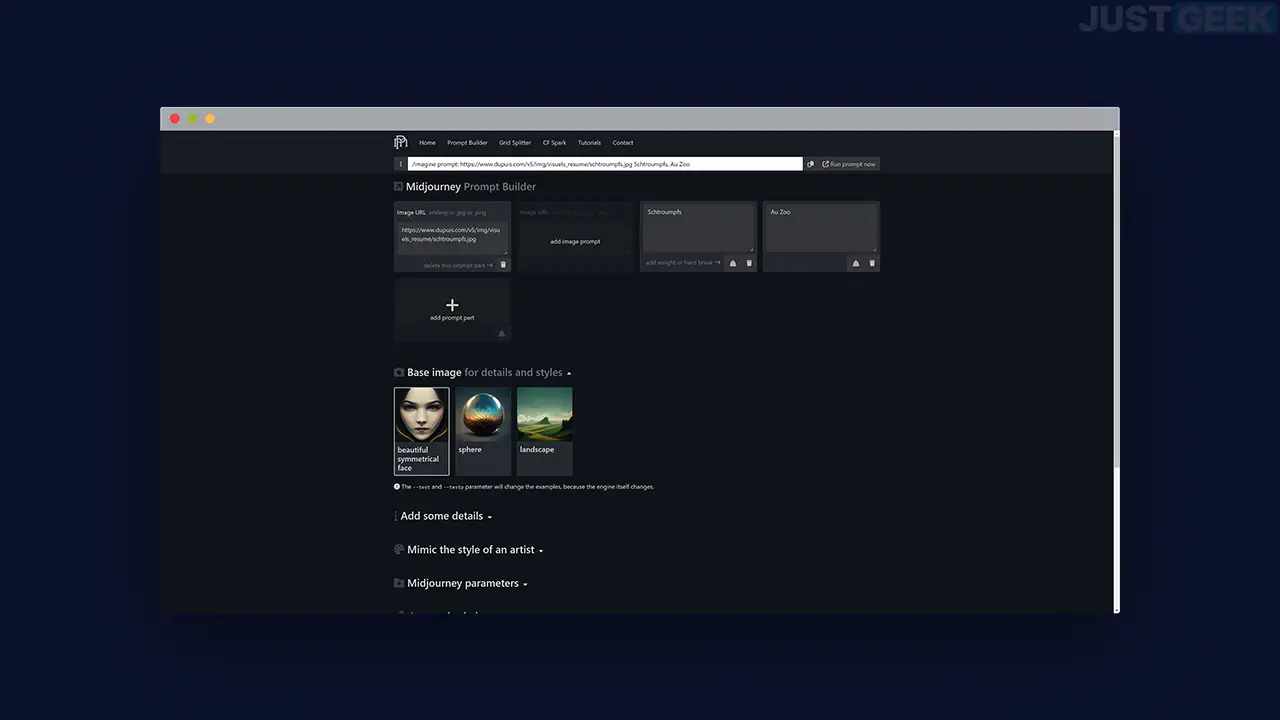1280x720 pixels.
Task: Click the icon beside the Midjourney Prompt Builder heading
Action: click(398, 186)
